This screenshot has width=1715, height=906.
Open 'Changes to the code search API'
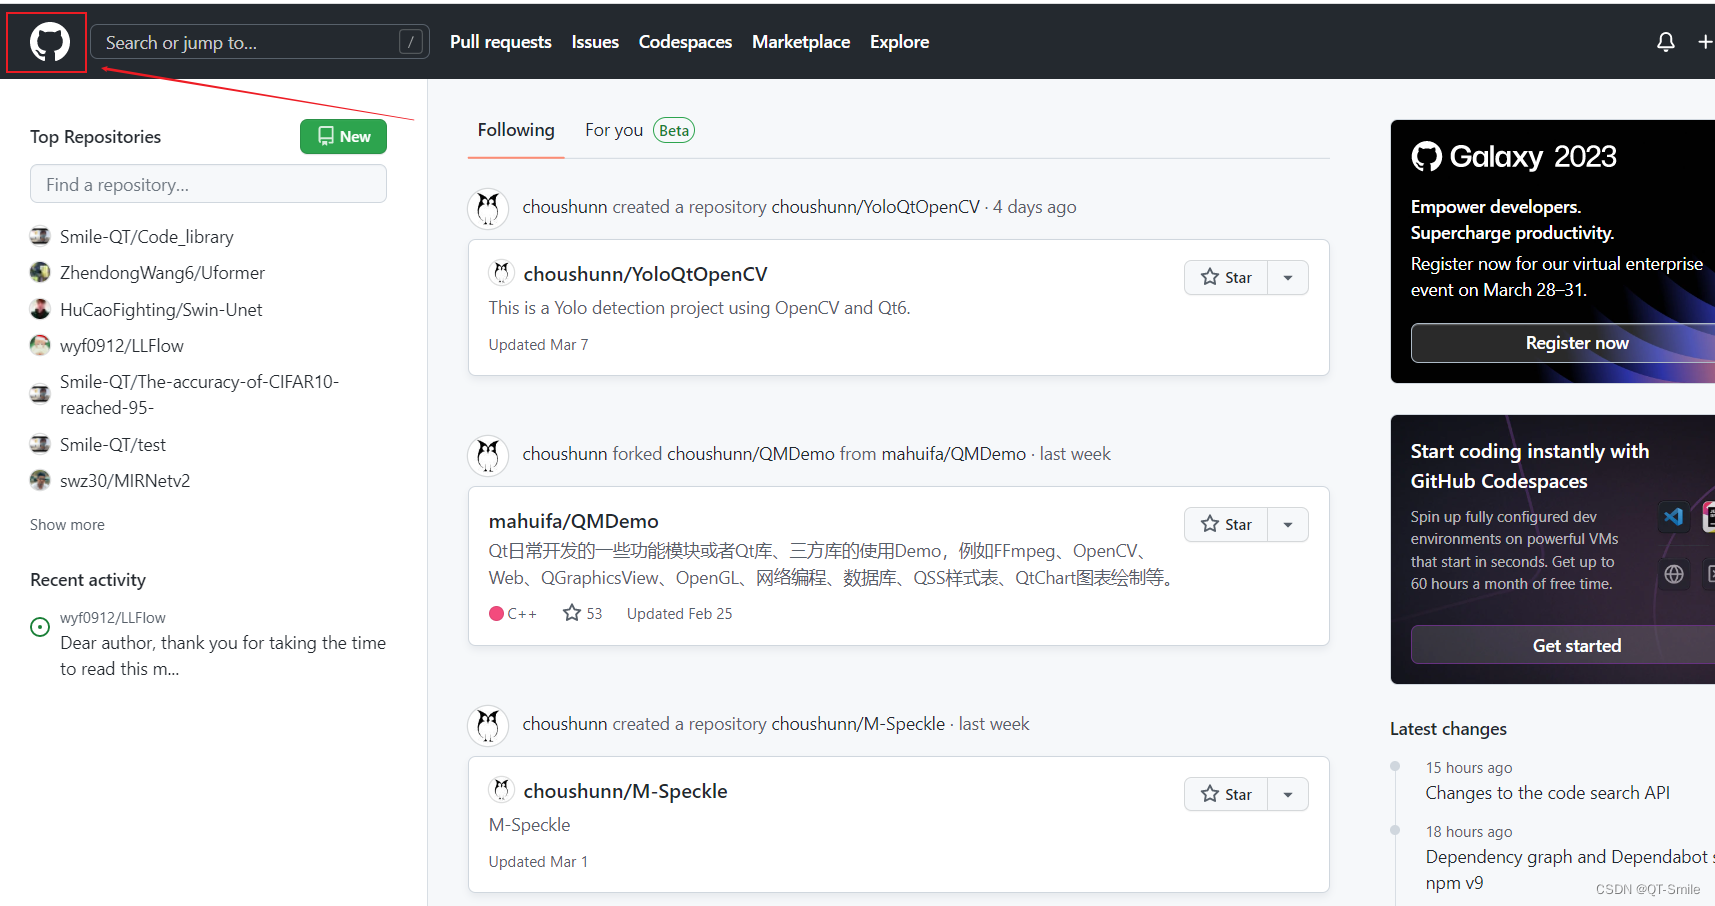1547,793
